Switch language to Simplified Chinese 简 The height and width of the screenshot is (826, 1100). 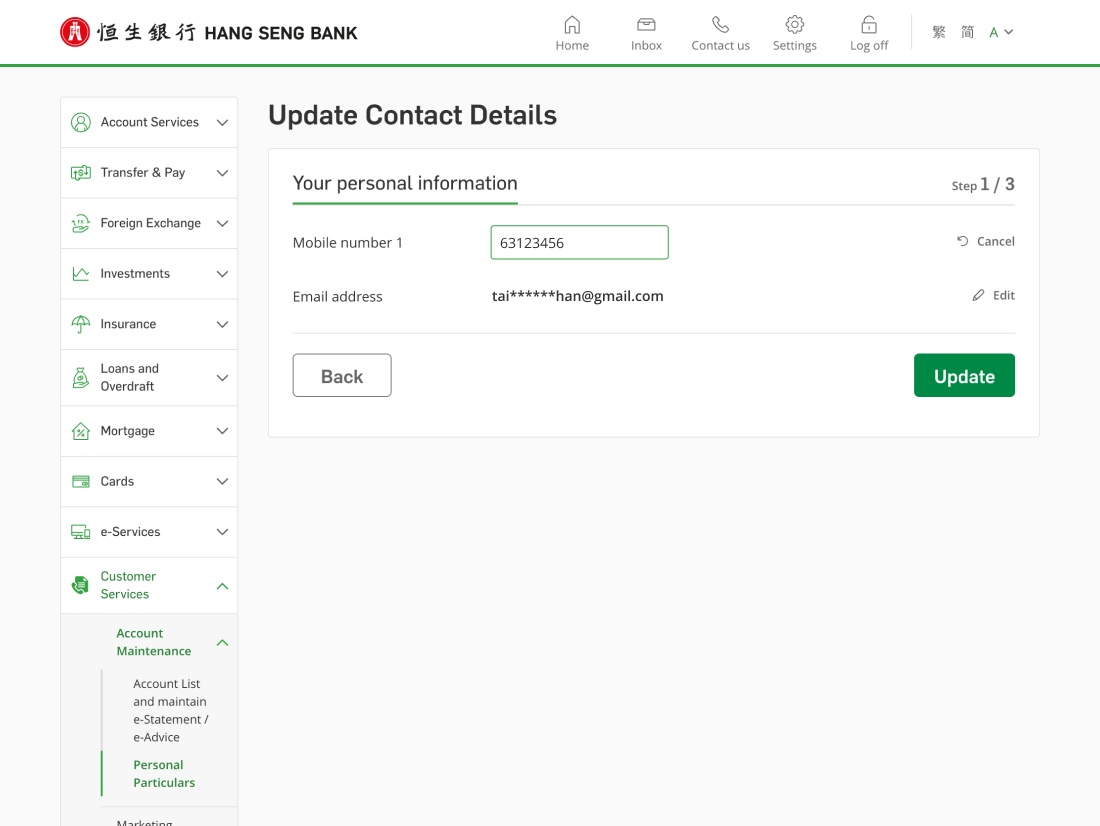(967, 32)
